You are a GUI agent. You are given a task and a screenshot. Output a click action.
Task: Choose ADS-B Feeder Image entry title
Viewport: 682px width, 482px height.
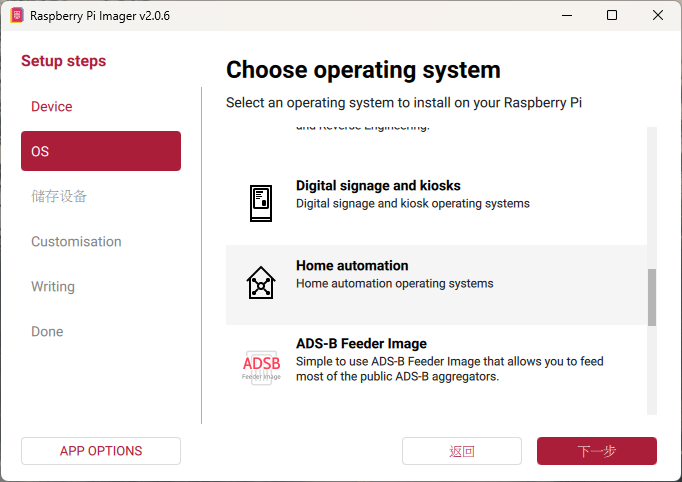pyautogui.click(x=361, y=343)
